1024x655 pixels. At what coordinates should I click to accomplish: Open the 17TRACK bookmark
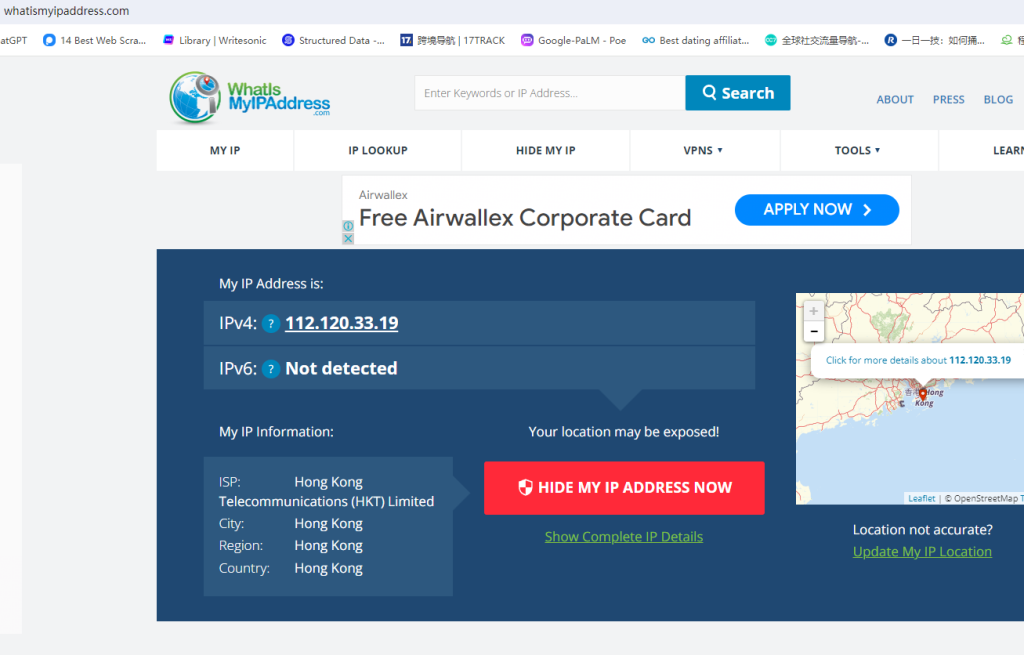452,41
